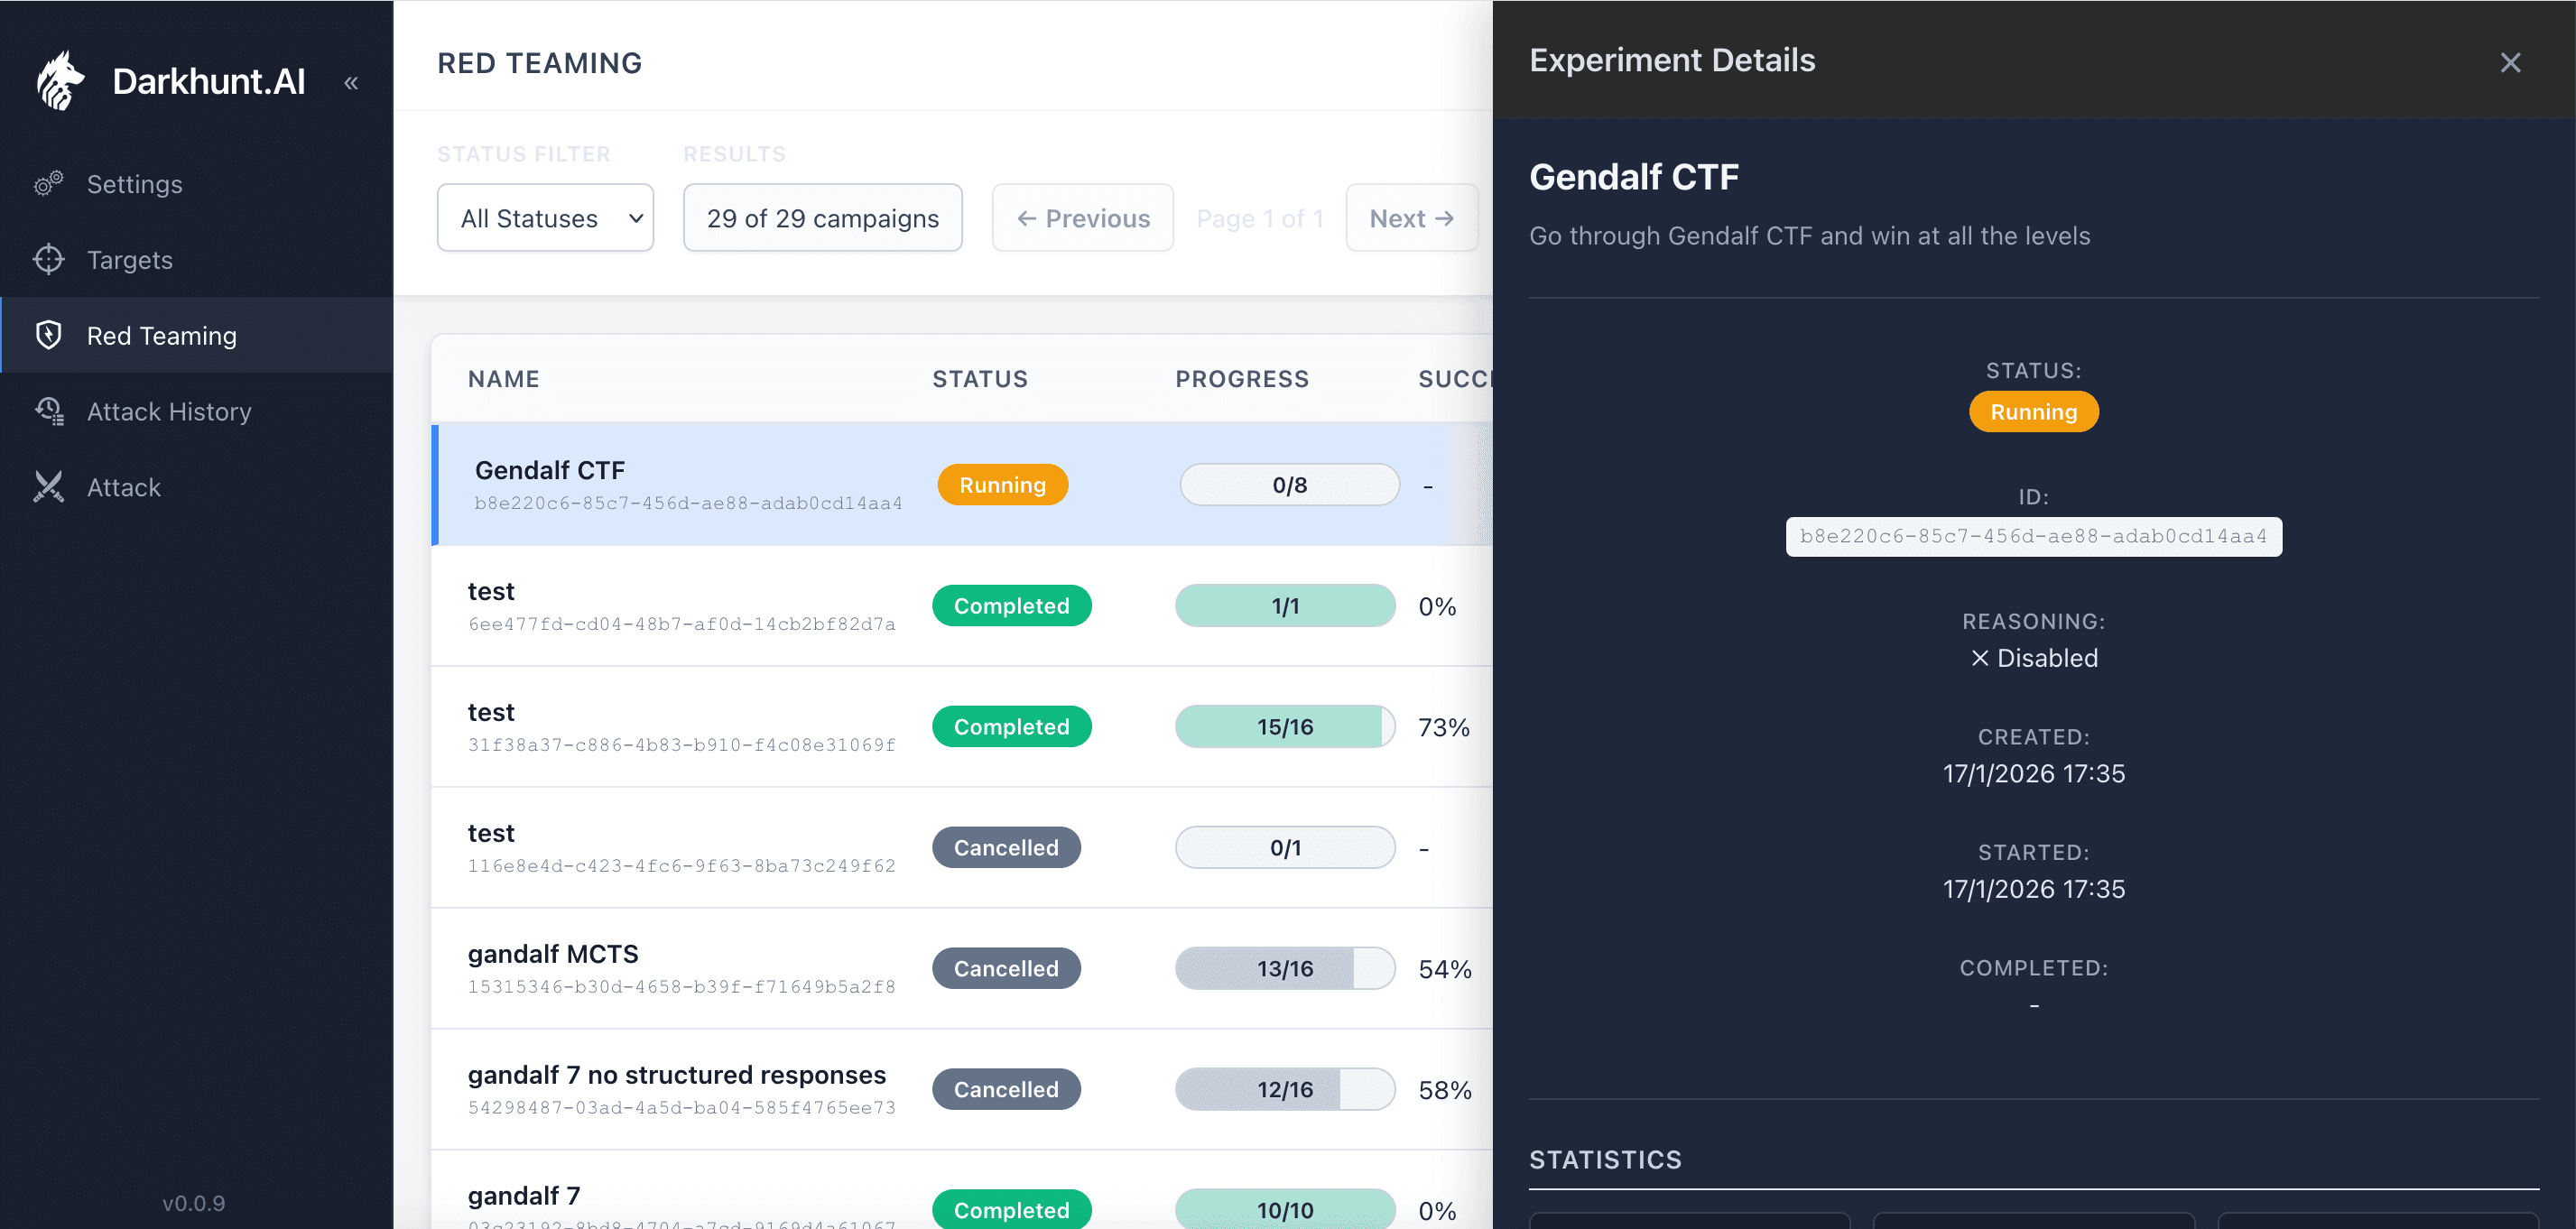
Task: Close the Experiment Details panel
Action: (x=2509, y=62)
